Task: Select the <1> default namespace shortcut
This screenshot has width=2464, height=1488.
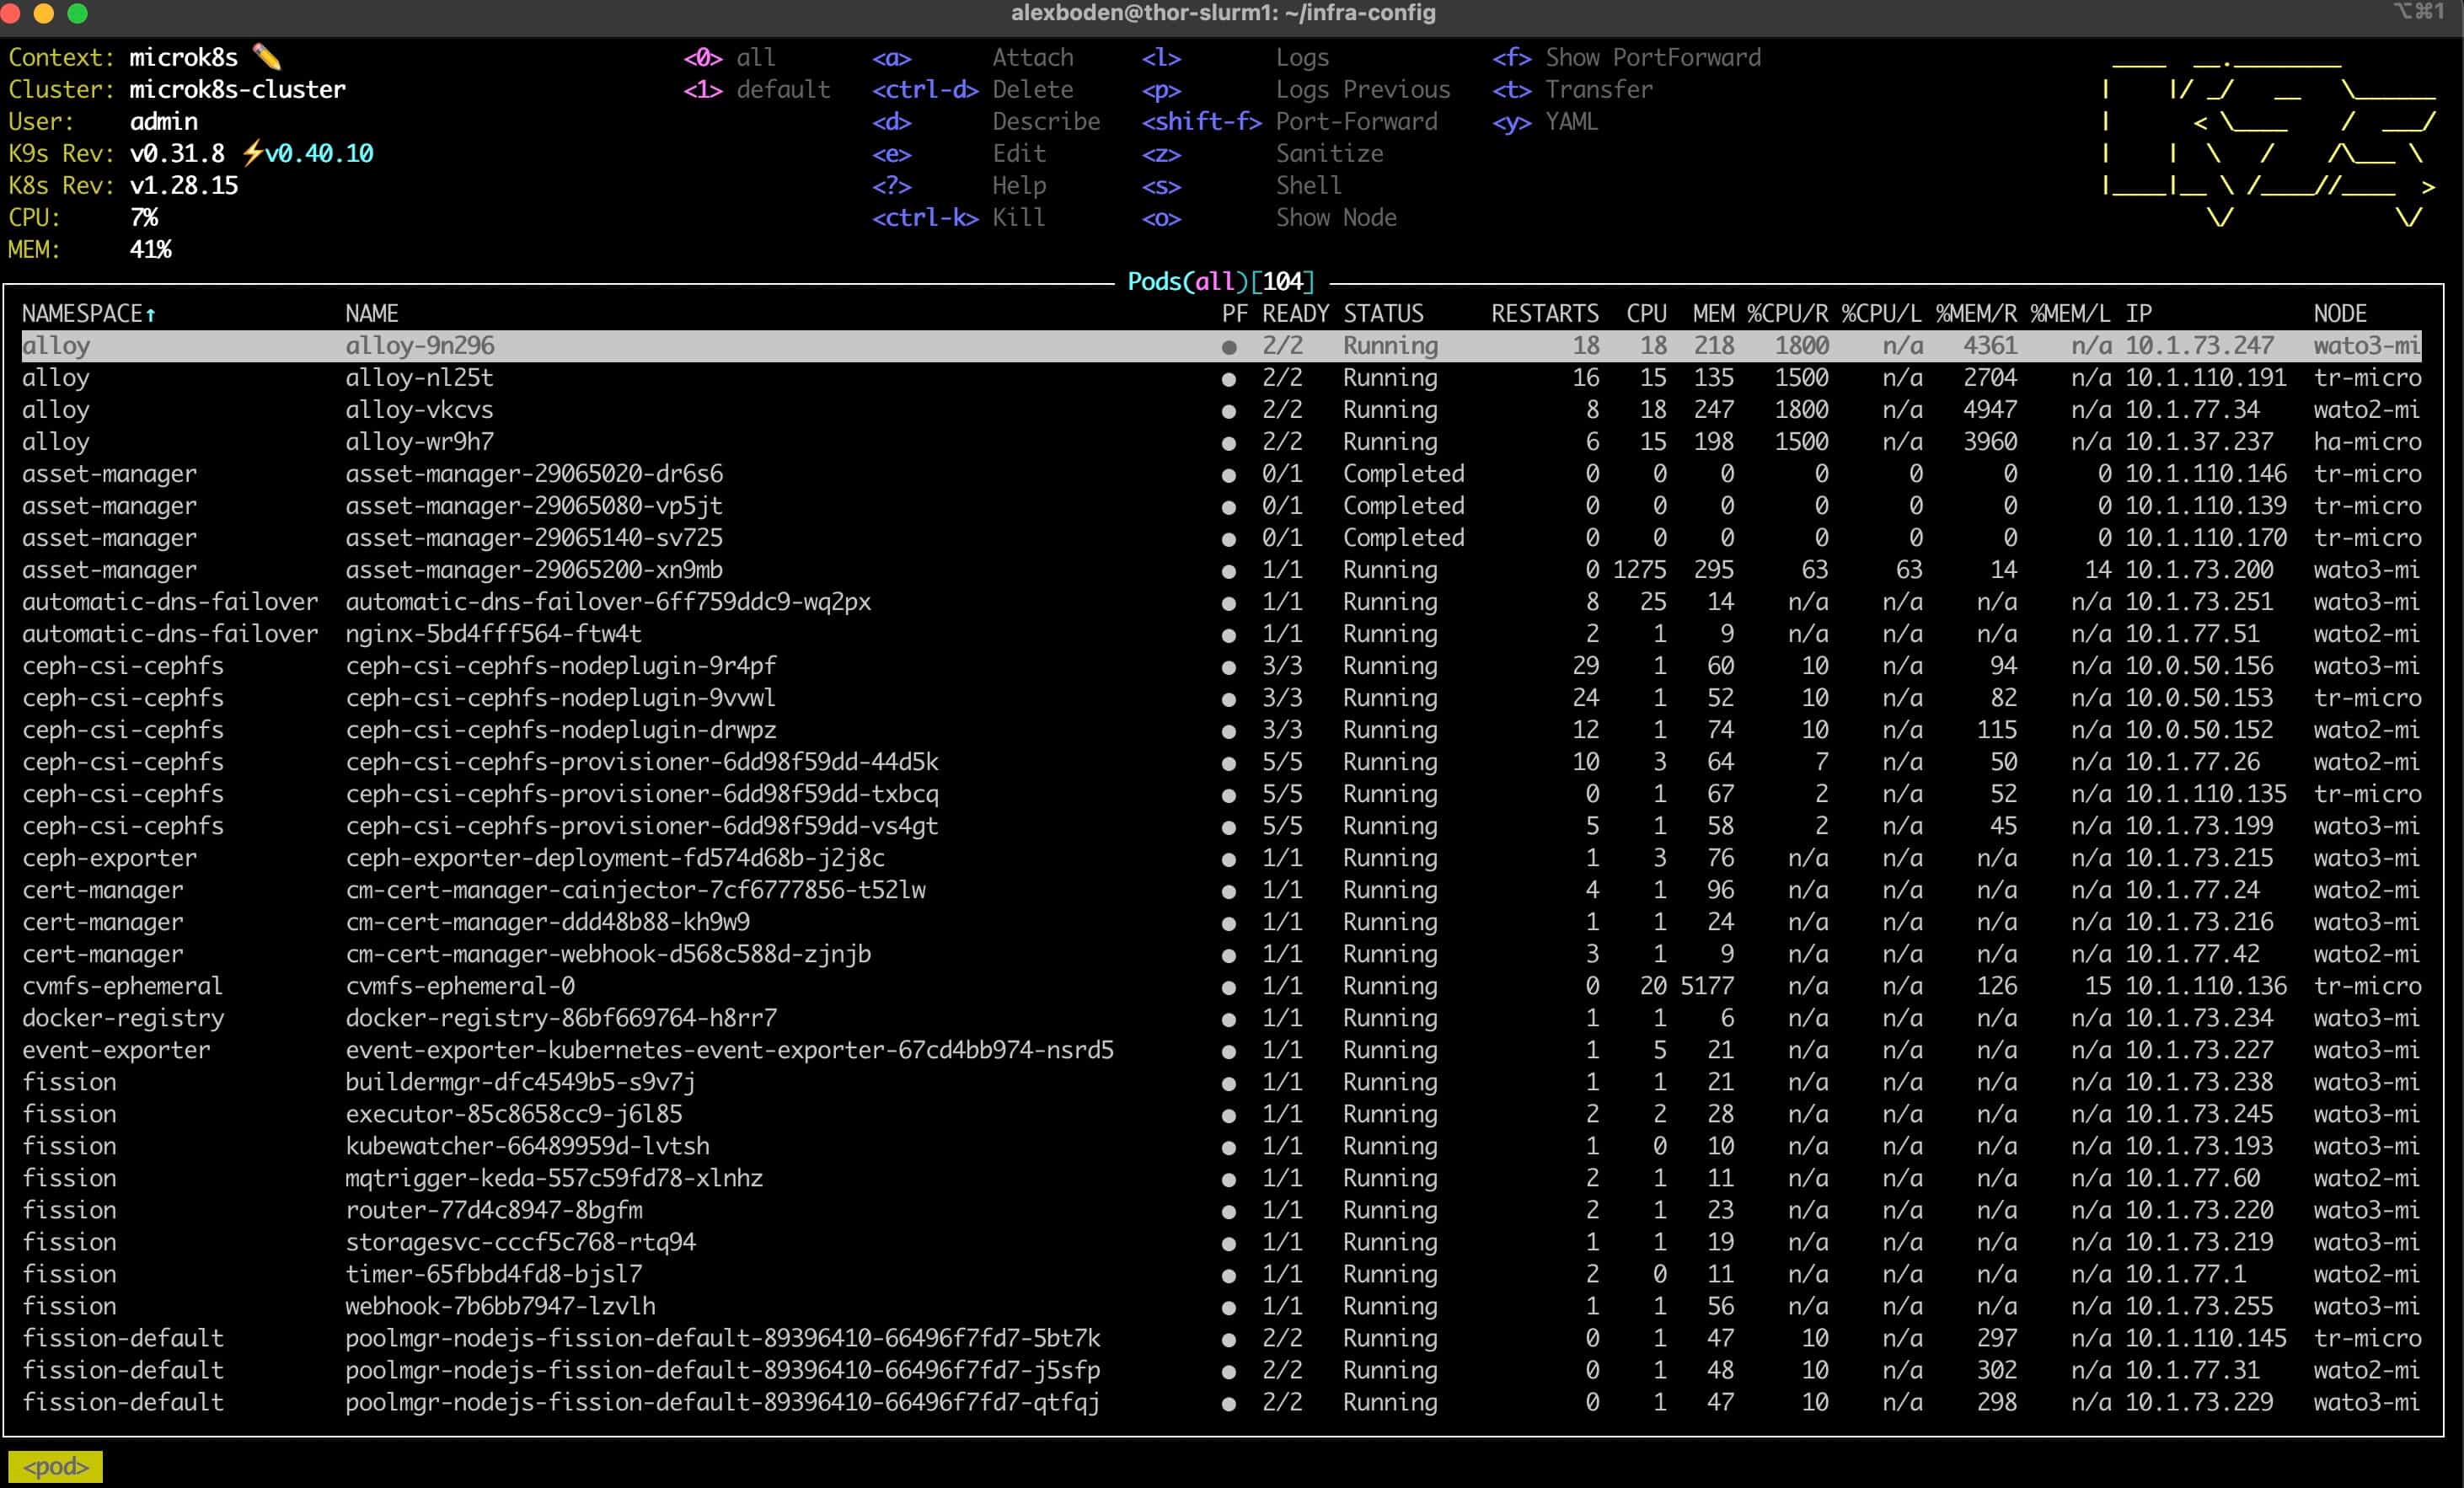Action: (757, 89)
